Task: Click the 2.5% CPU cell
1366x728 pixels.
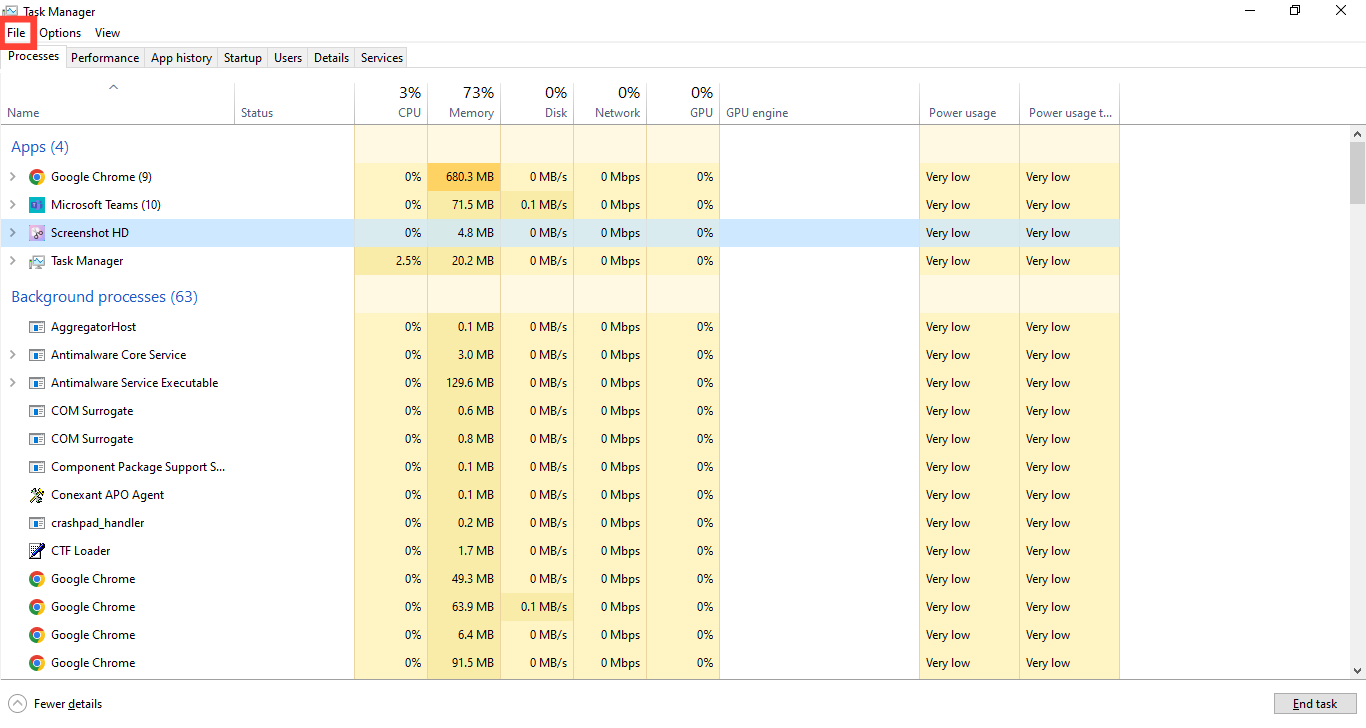Action: tap(391, 261)
